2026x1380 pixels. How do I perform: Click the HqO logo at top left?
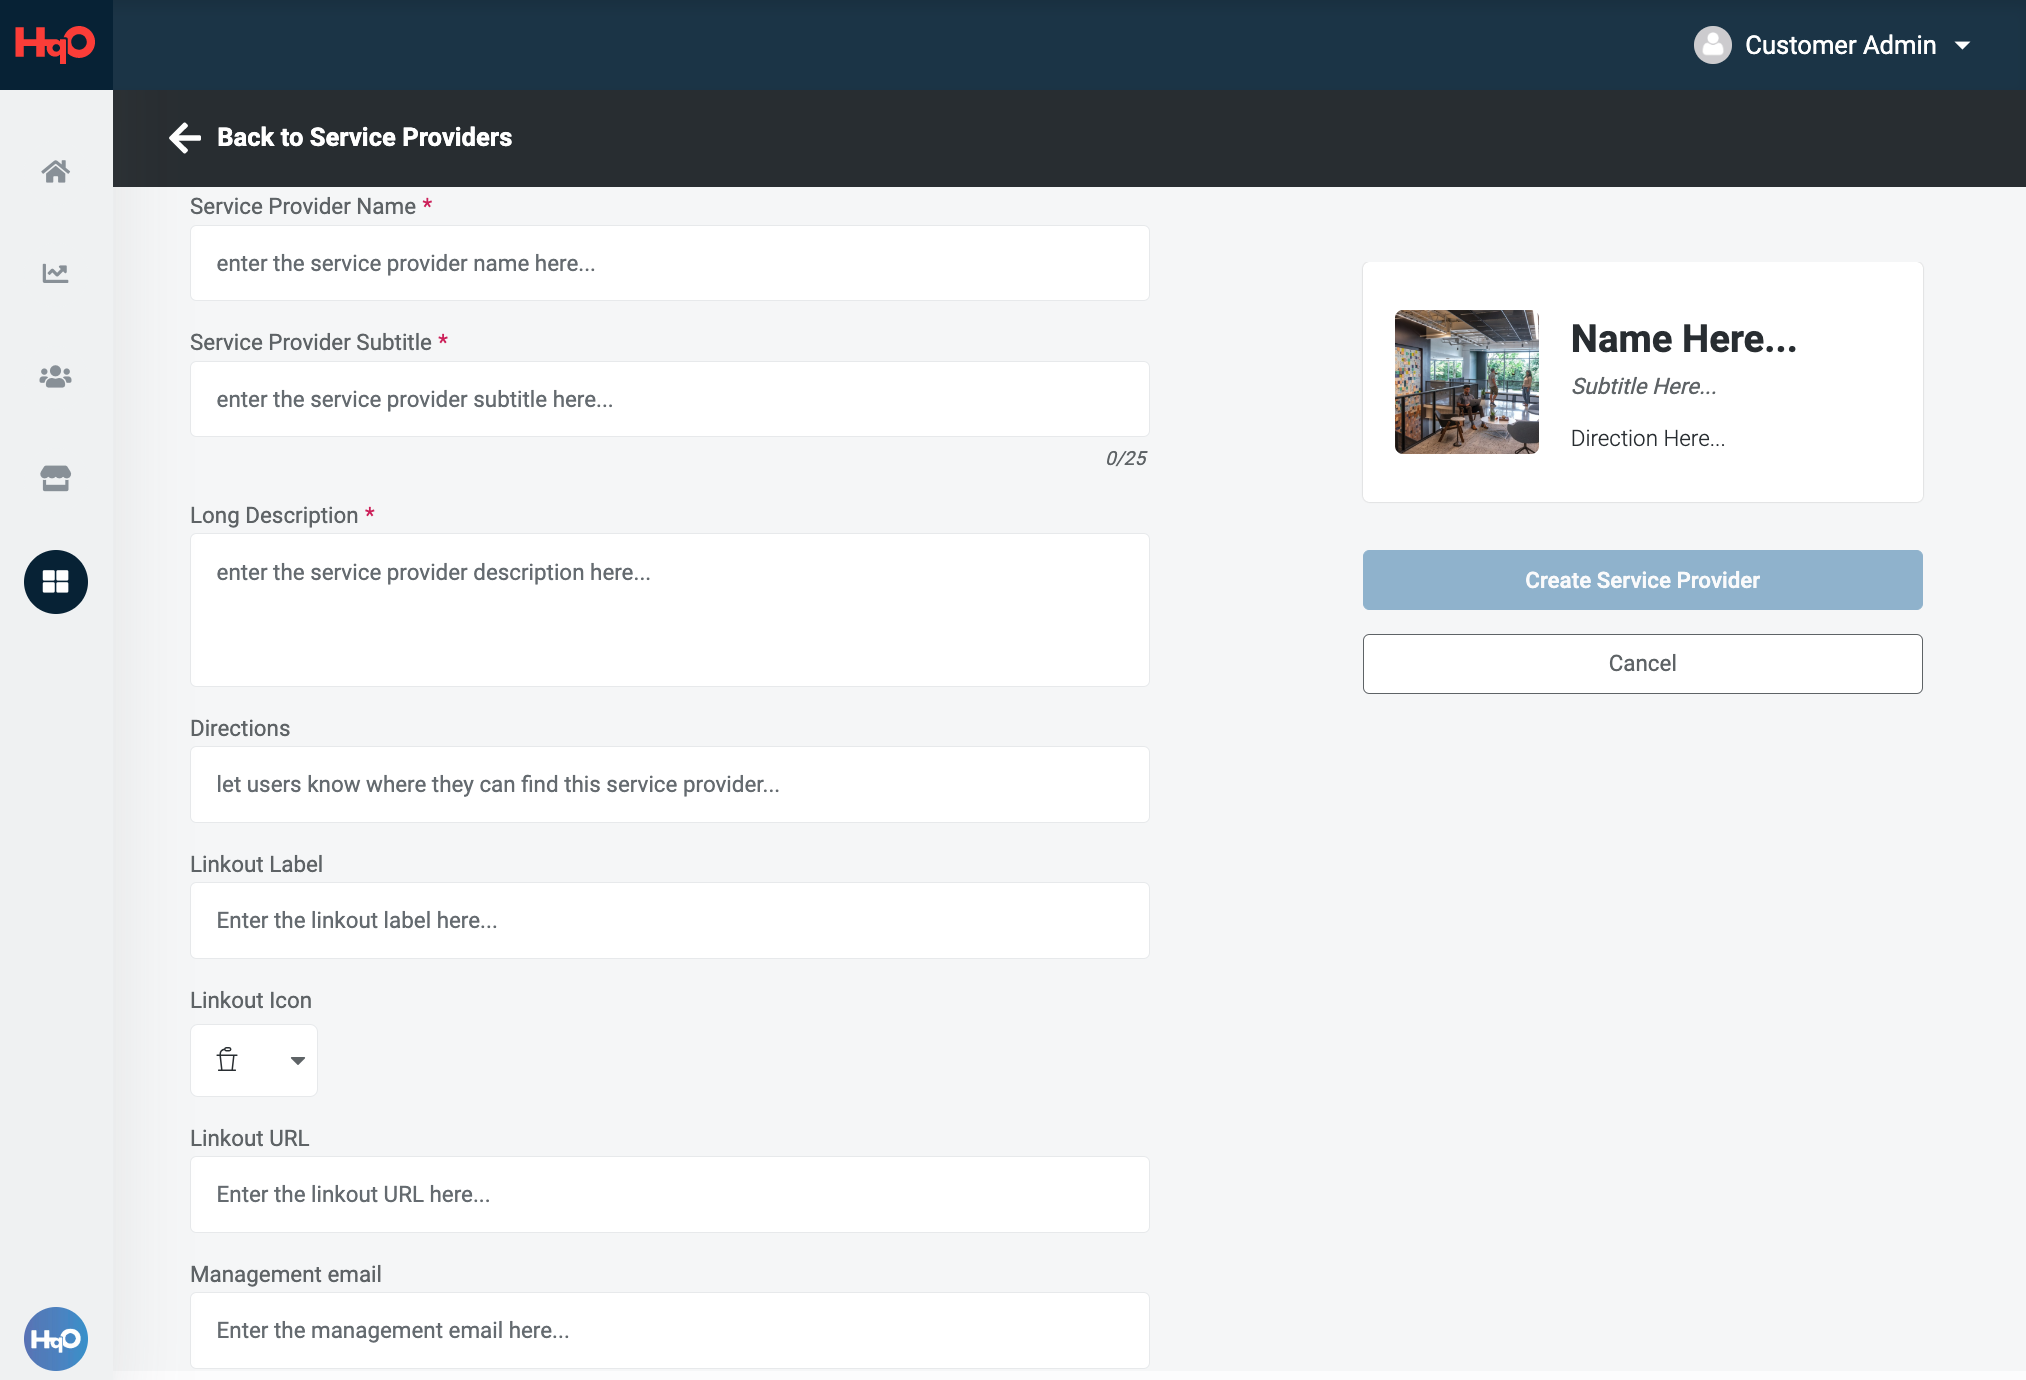point(55,44)
